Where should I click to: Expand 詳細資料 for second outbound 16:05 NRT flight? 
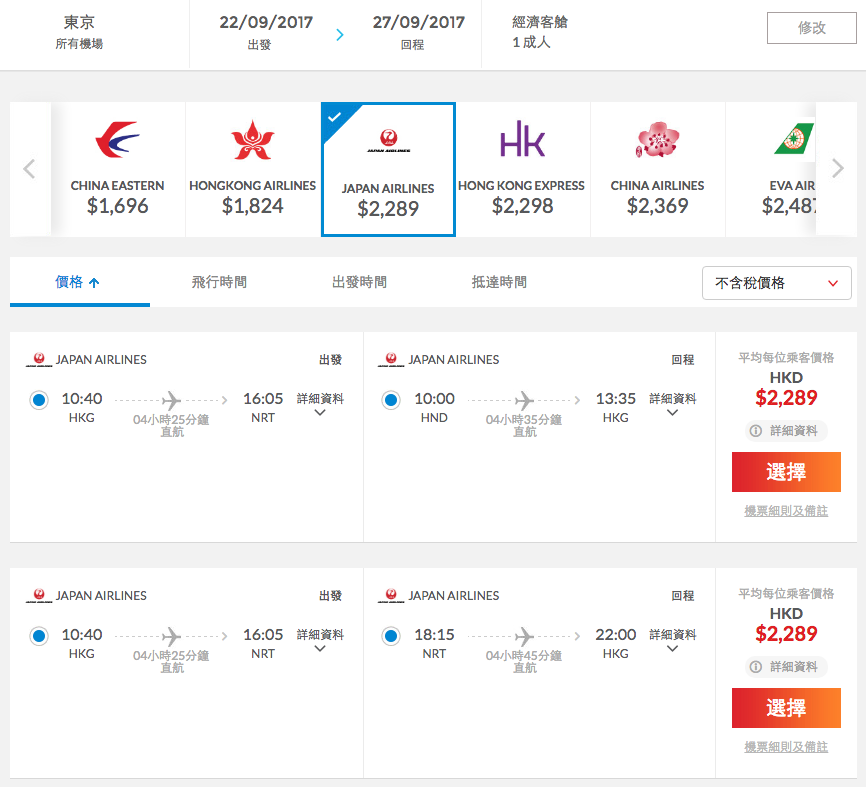pyautogui.click(x=320, y=641)
